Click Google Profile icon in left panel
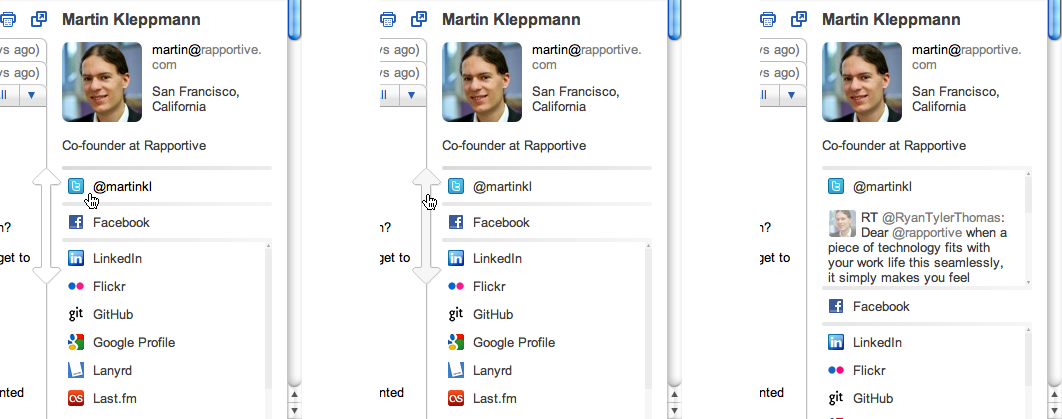Image resolution: width=1062 pixels, height=419 pixels. pyautogui.click(x=76, y=343)
